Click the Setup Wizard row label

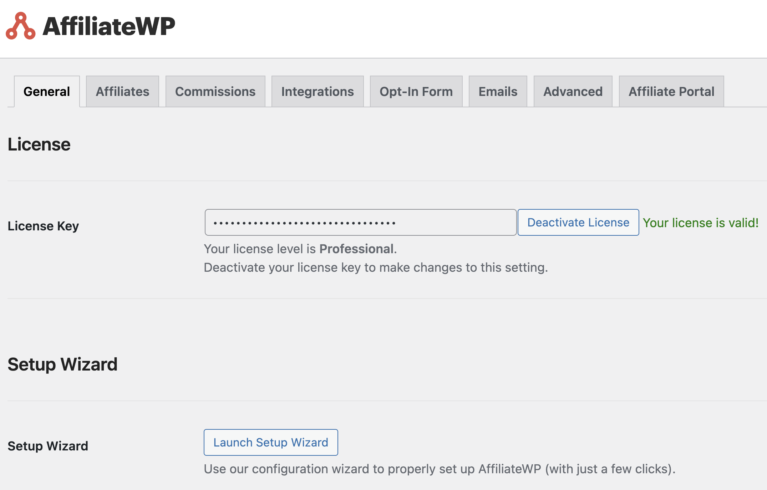pos(48,446)
